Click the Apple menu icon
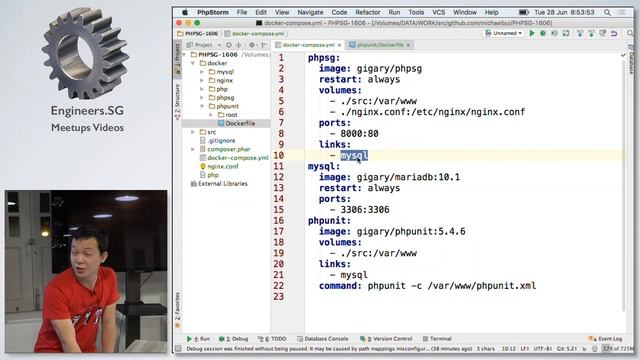 tap(184, 12)
